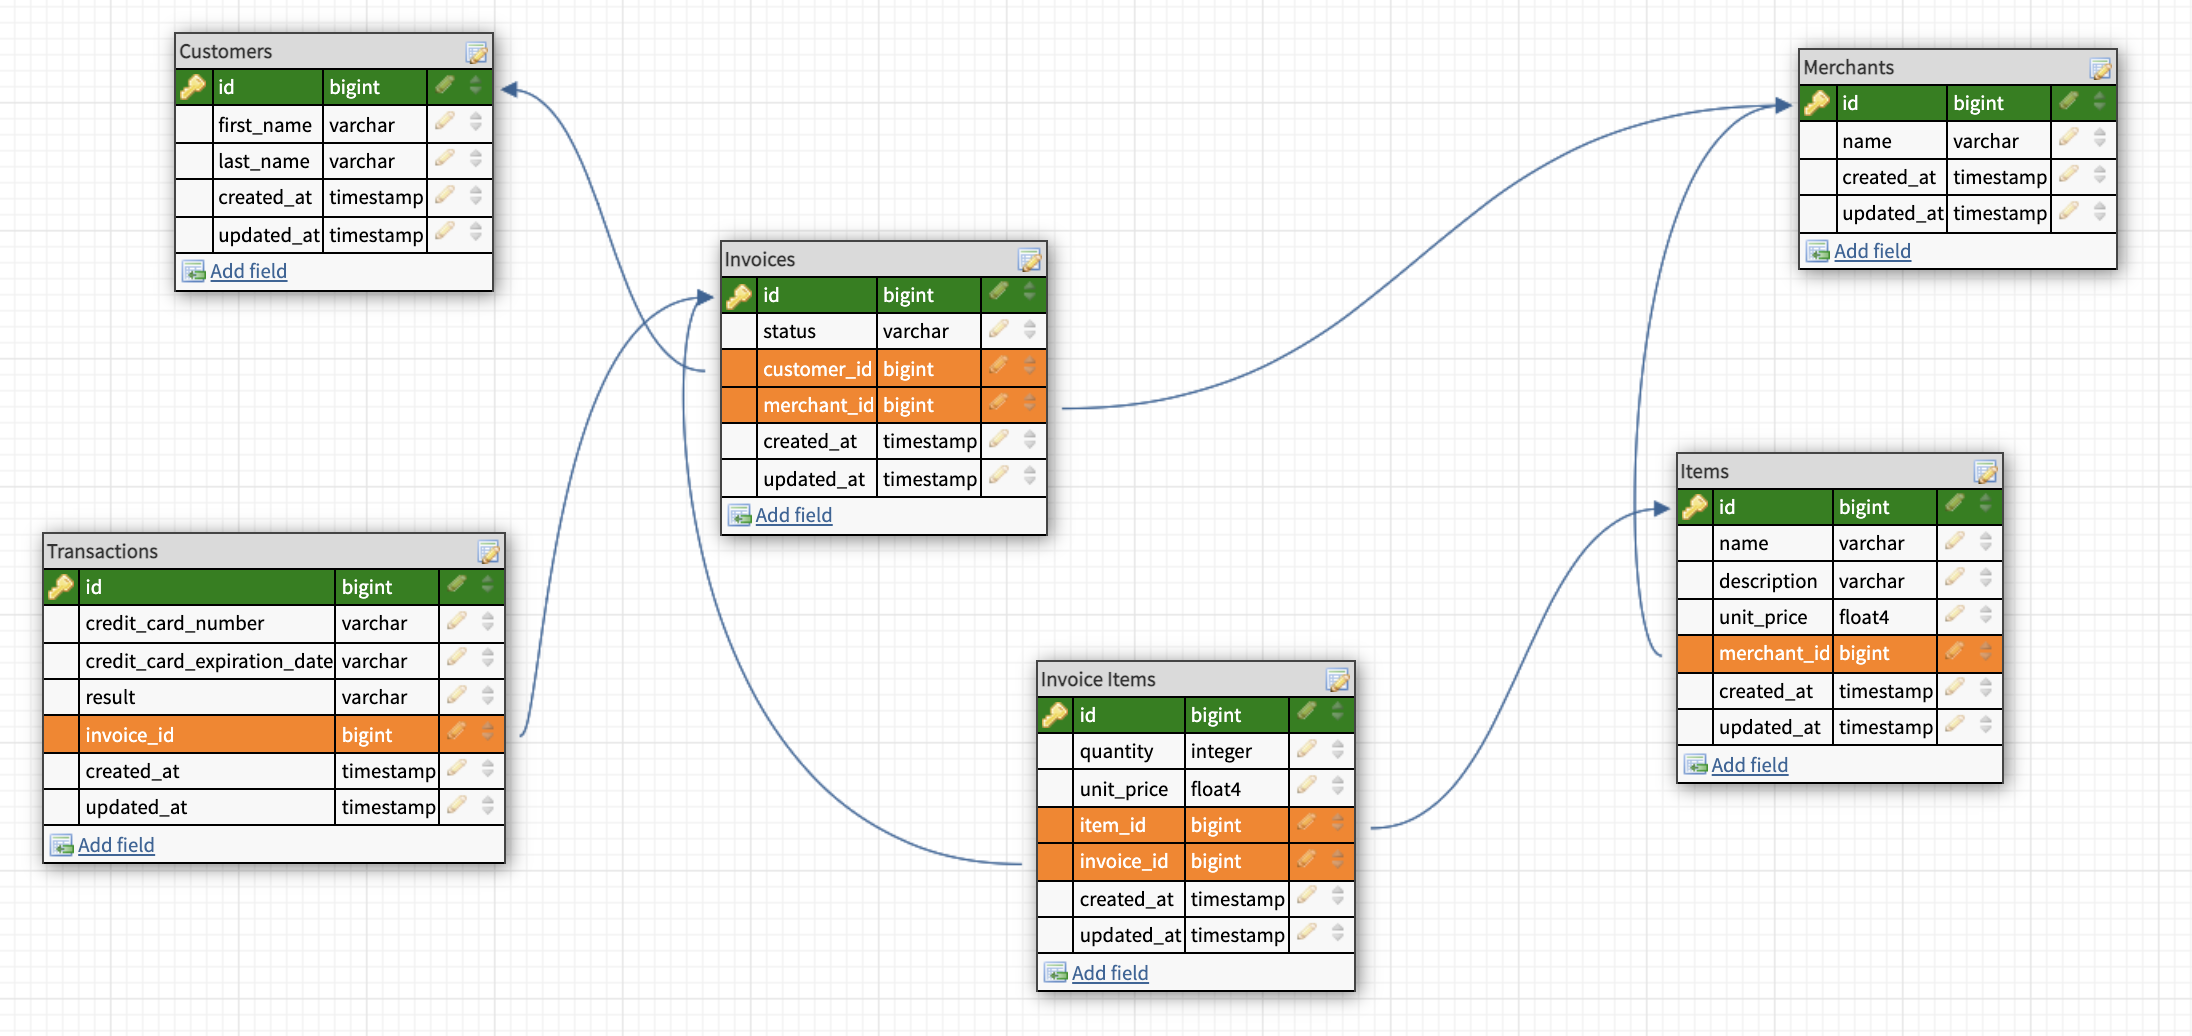Select the merchant_id field in Invoices

click(x=884, y=405)
